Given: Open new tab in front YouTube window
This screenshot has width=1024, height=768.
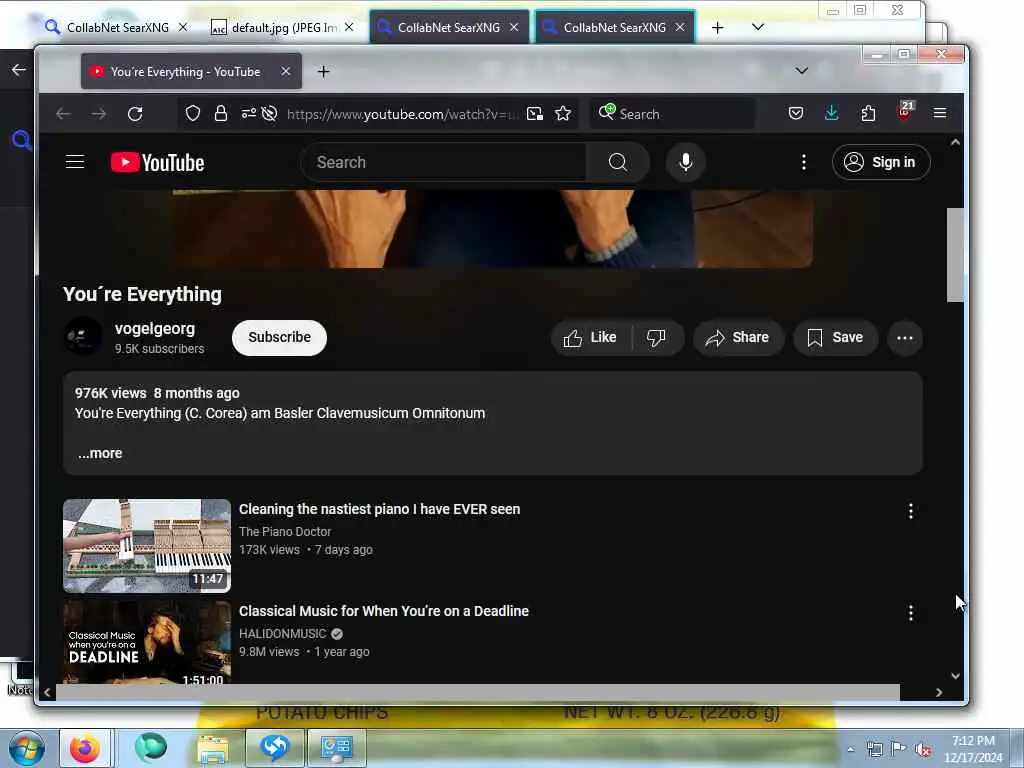Looking at the screenshot, I should point(323,72).
